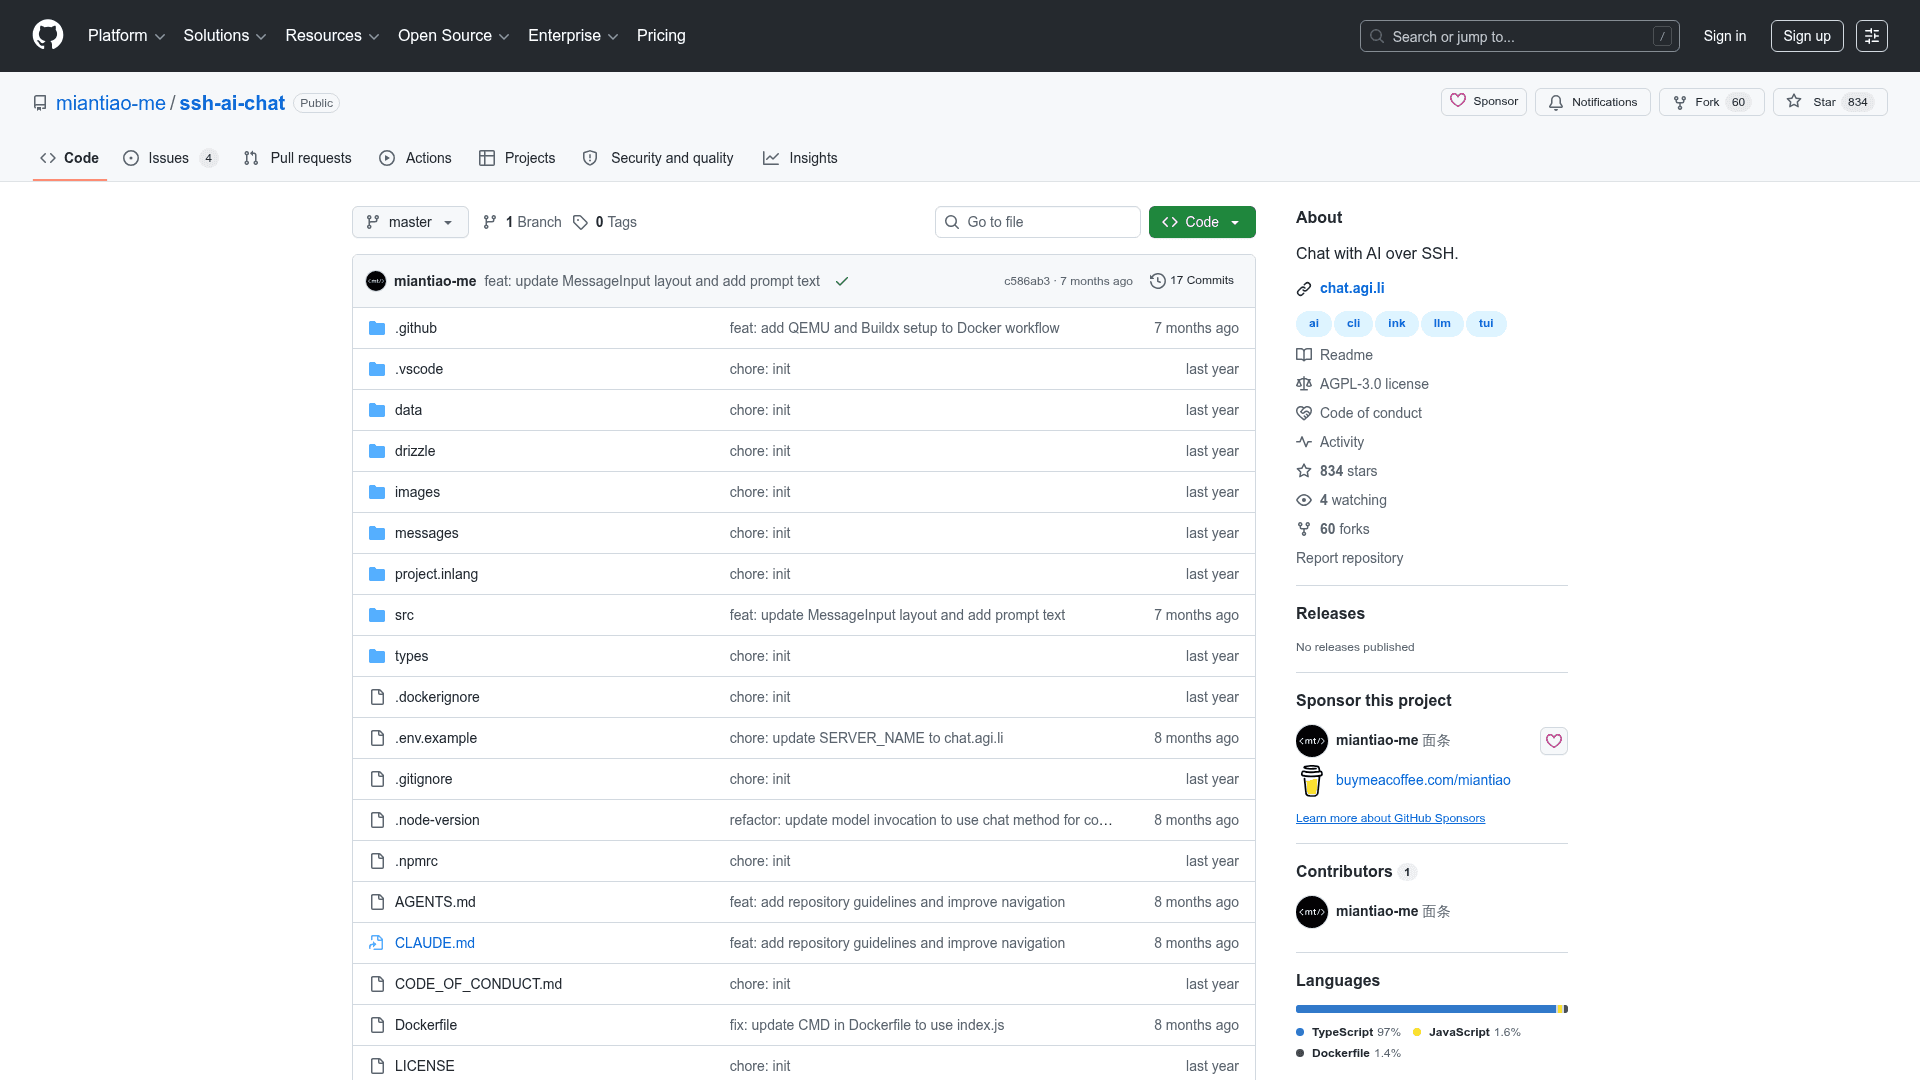Switch to the Actions tab
This screenshot has height=1080, width=1920.
pyautogui.click(x=415, y=158)
